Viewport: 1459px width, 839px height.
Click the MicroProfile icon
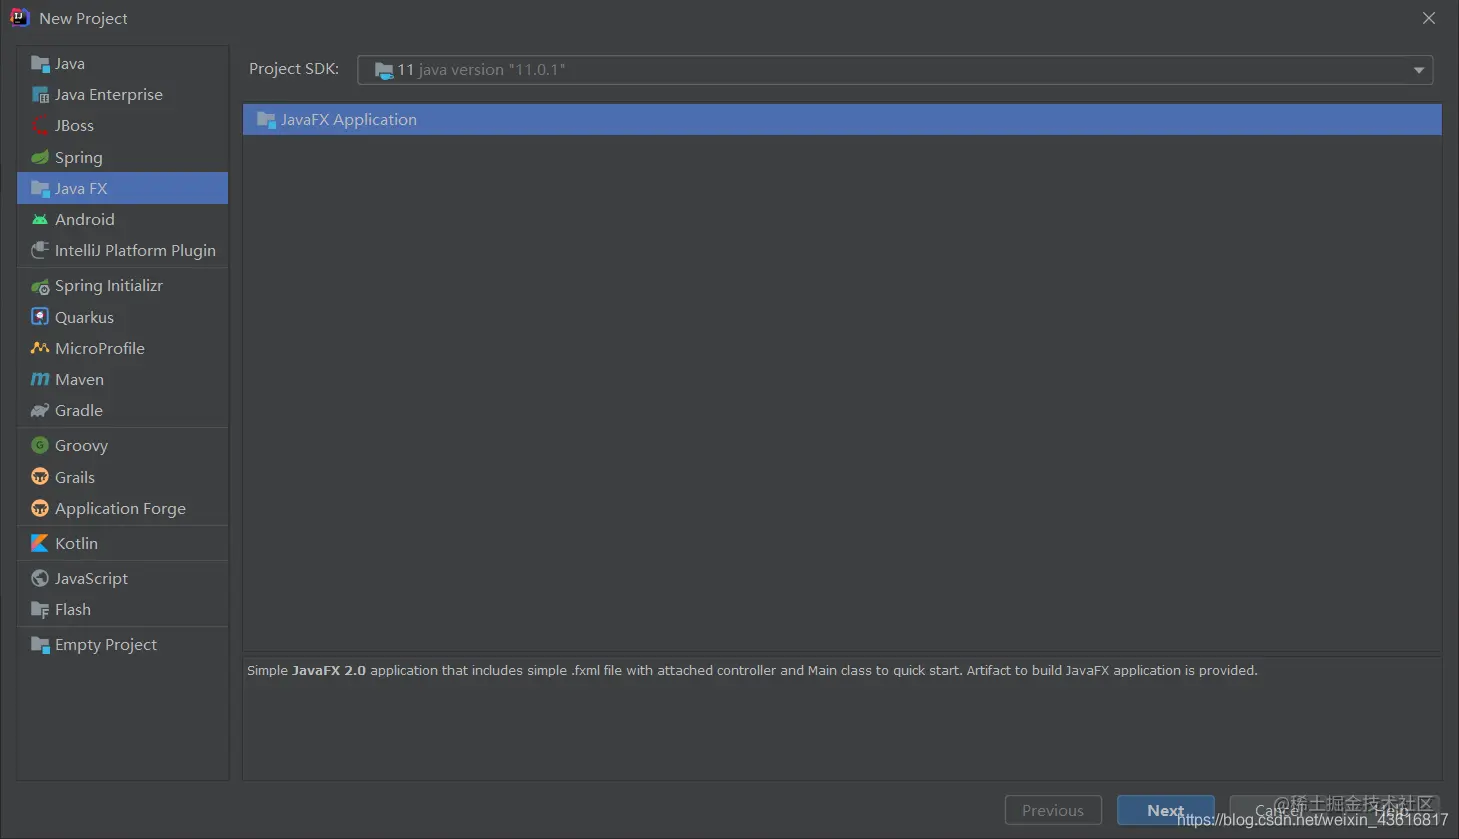coord(40,348)
